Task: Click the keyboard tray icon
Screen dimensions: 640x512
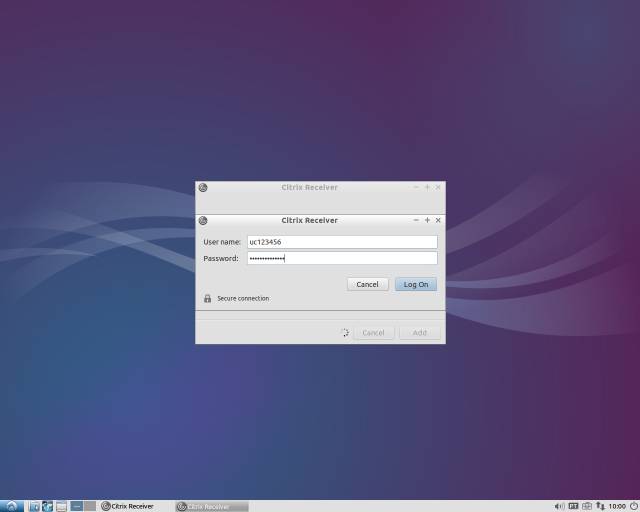Action: pyautogui.click(x=587, y=506)
